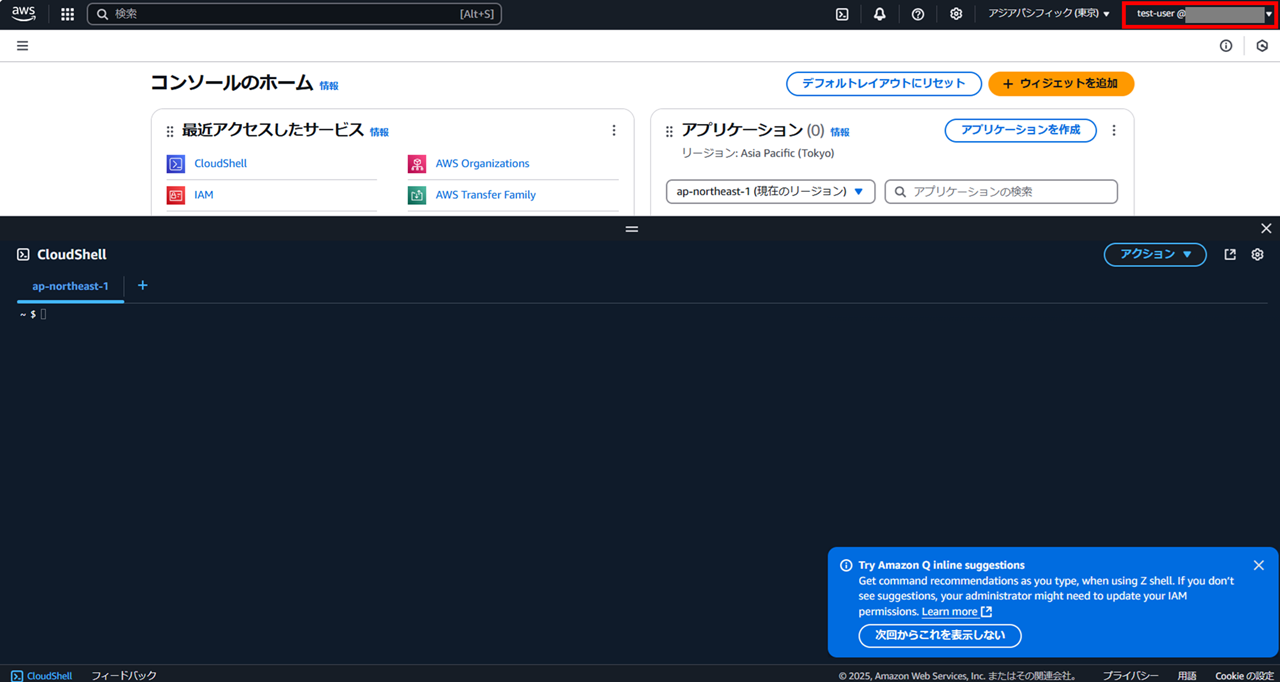Open フィードバック in the footer
This screenshot has width=1280, height=682.
[x=124, y=676]
